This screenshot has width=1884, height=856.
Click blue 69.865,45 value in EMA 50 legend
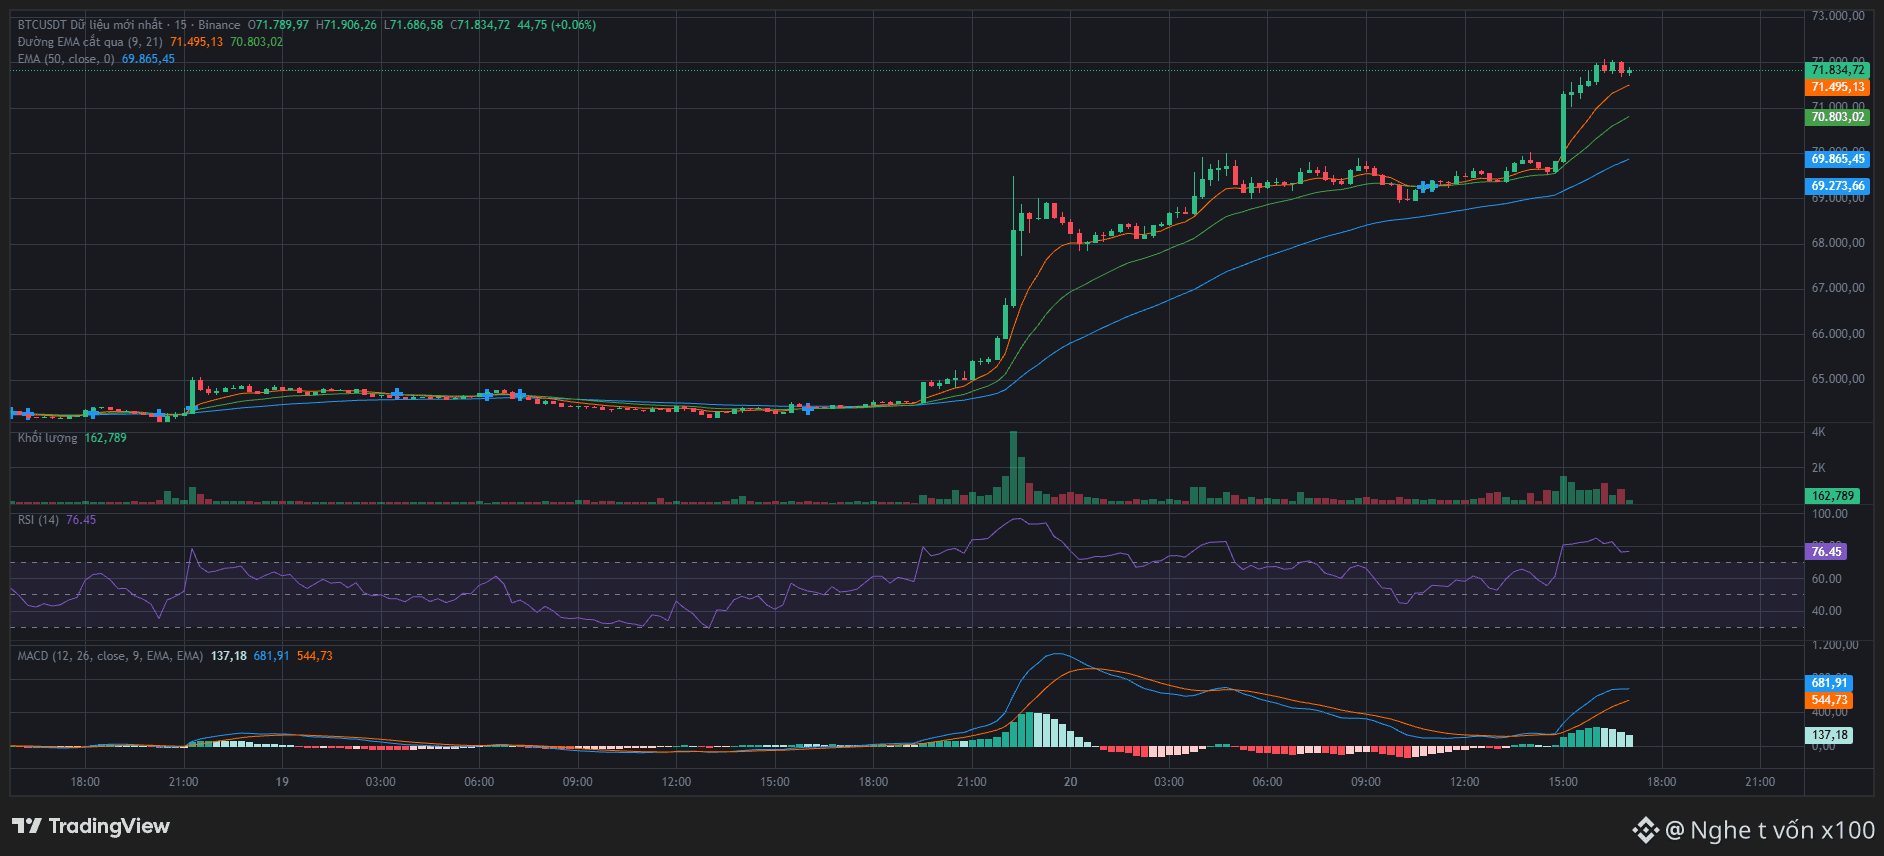(x=148, y=59)
